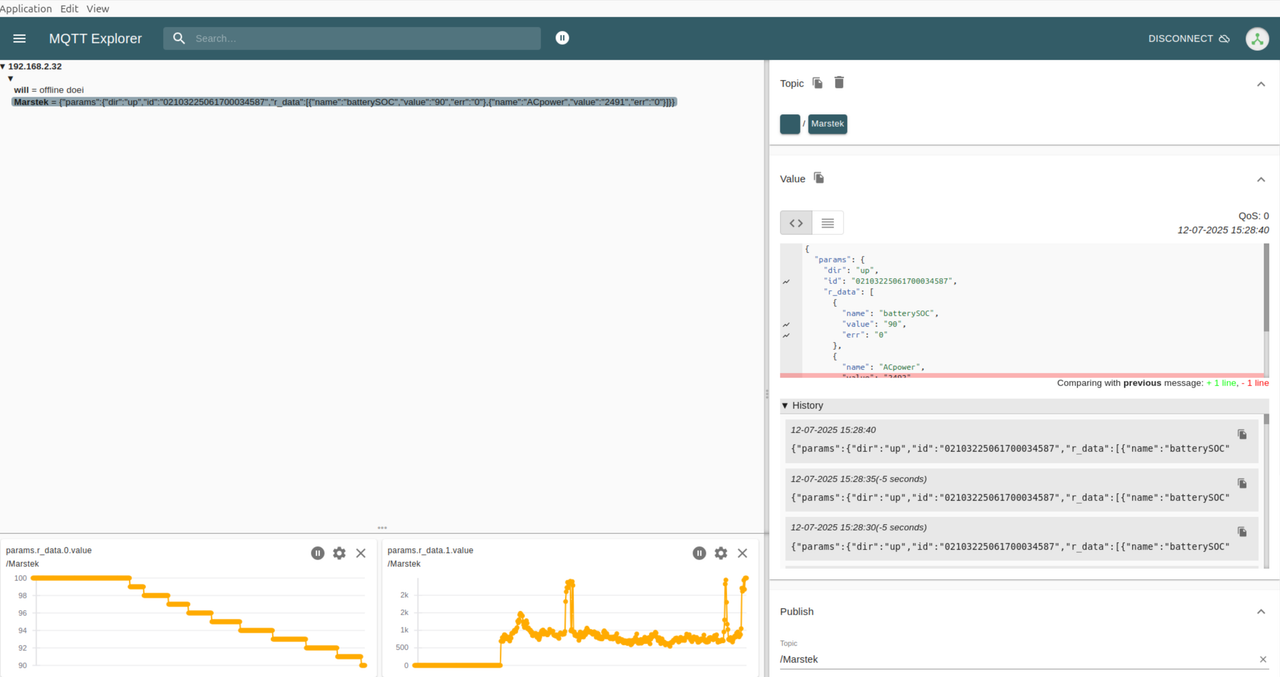Image resolution: width=1280 pixels, height=677 pixels.
Task: Open history entry from 15:28:35
Action: point(1021,489)
